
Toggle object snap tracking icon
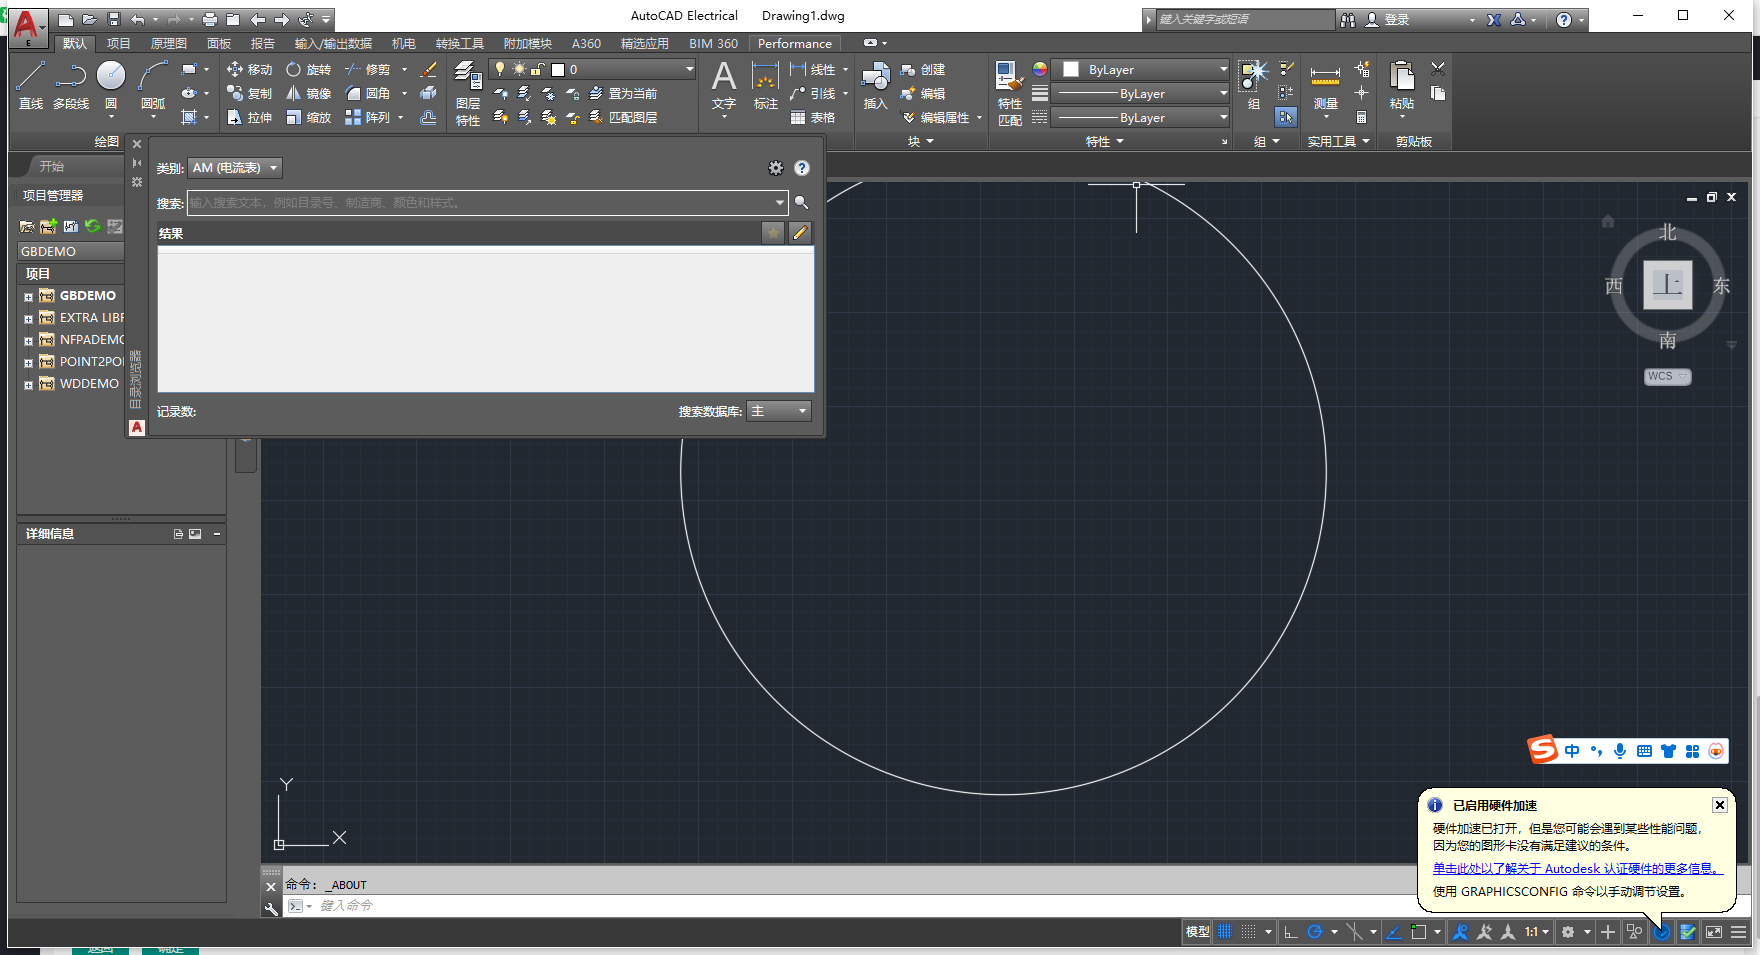pyautogui.click(x=1393, y=932)
